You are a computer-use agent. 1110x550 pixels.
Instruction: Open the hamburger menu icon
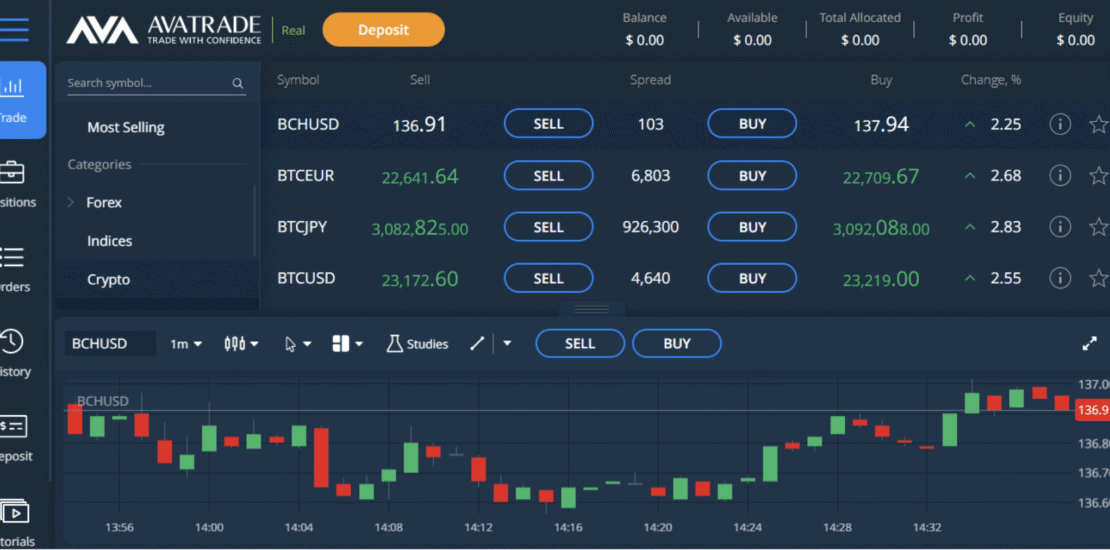point(14,29)
